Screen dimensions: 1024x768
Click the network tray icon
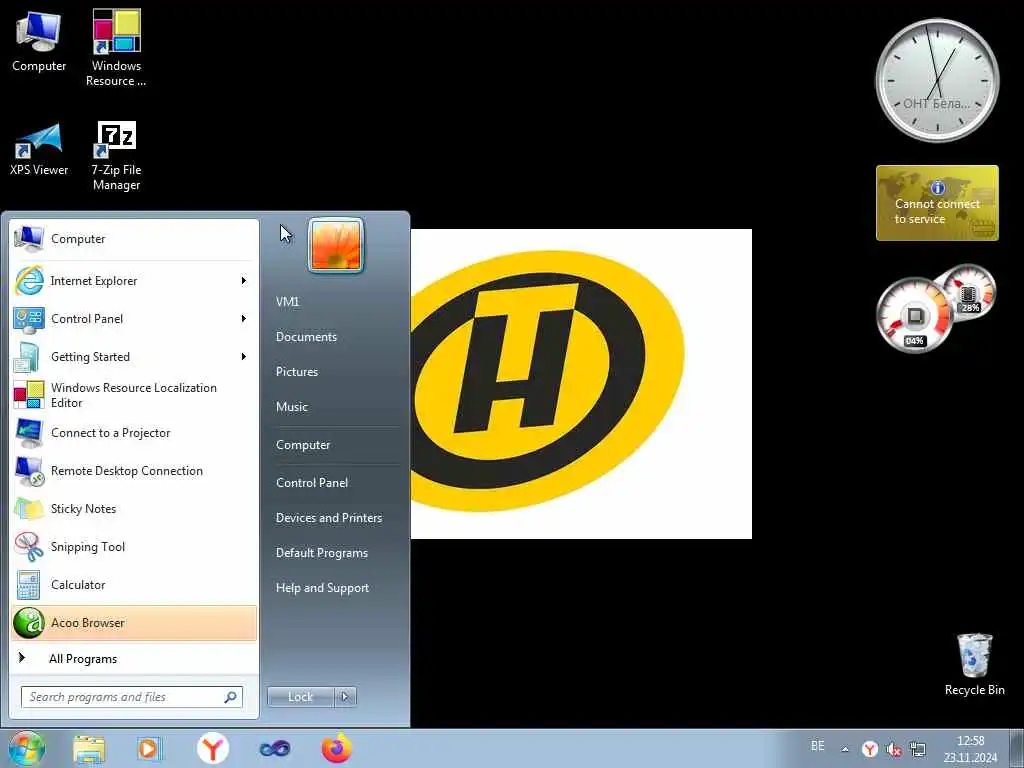tap(918, 750)
